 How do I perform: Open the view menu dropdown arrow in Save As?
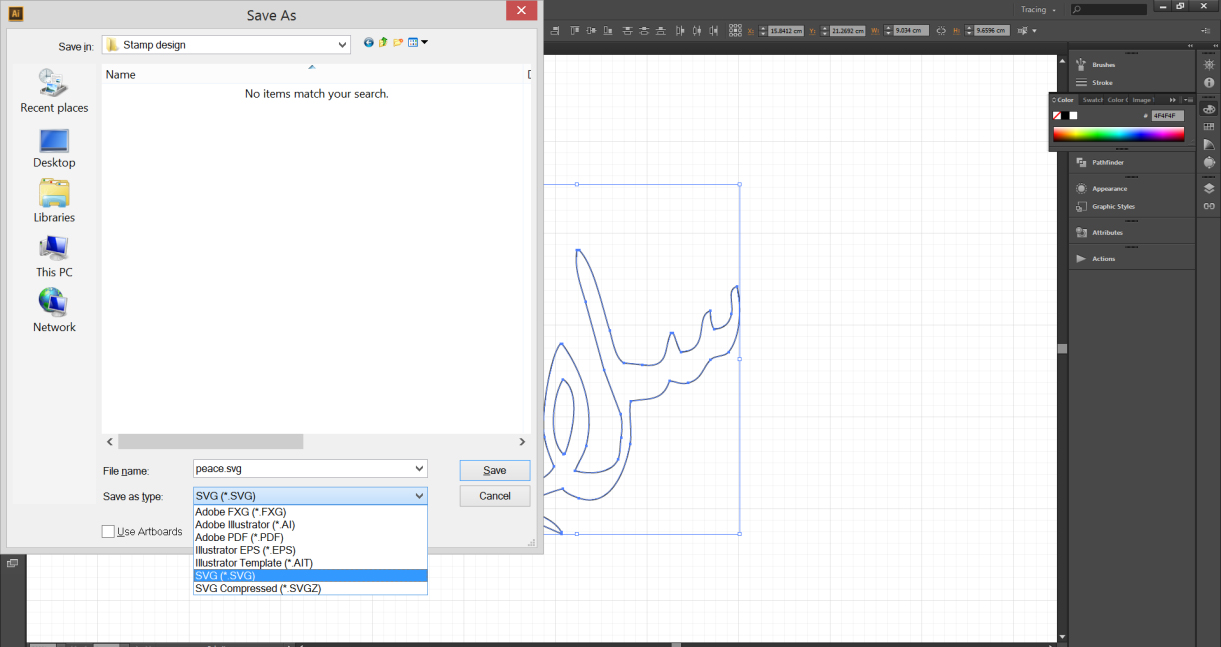coord(425,42)
